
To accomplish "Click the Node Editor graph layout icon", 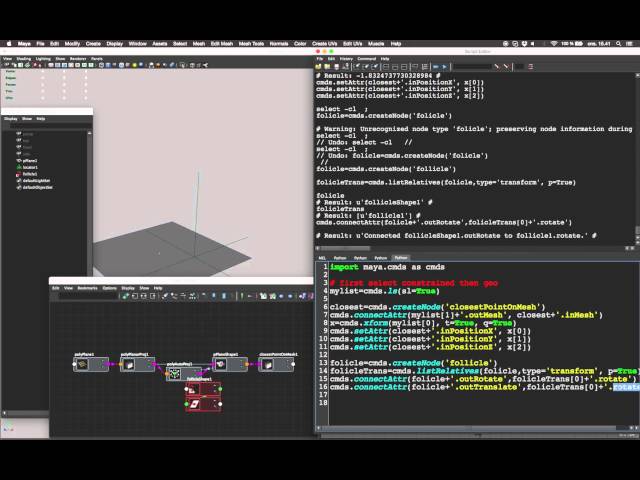I will [192, 296].
